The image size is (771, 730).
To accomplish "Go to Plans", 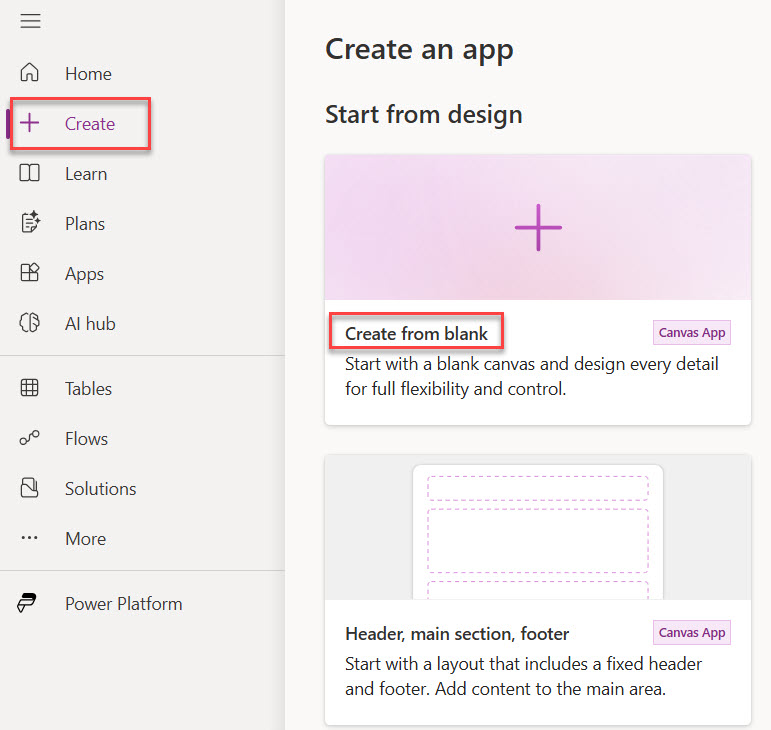I will tap(85, 224).
